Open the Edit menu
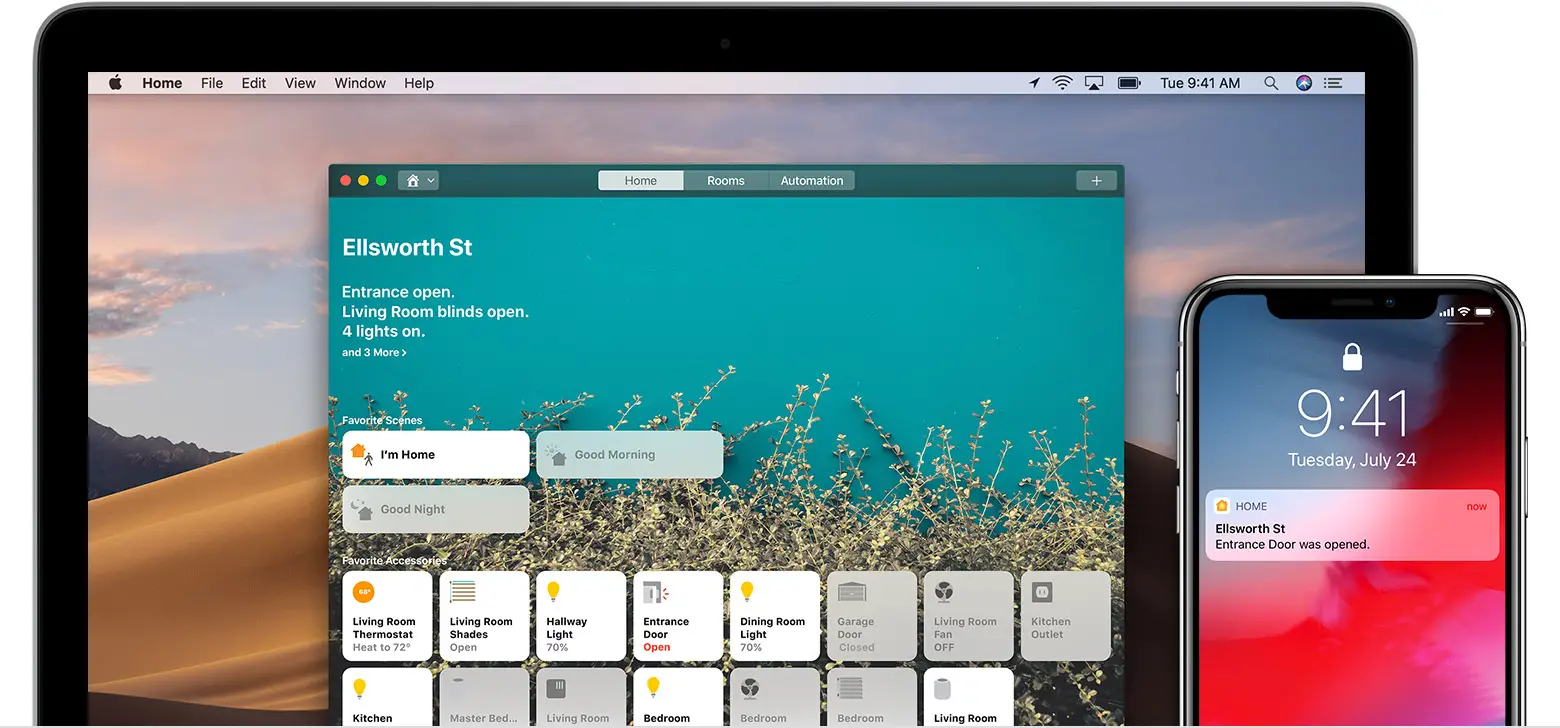Screen dimensions: 1560x728 [x=254, y=83]
